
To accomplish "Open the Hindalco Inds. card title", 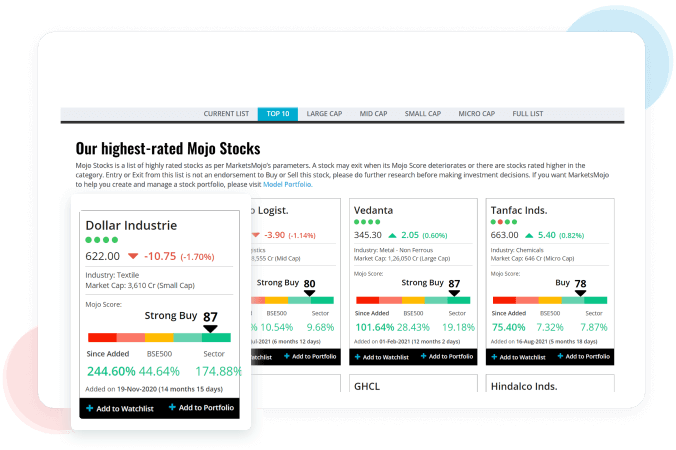I will pyautogui.click(x=524, y=386).
